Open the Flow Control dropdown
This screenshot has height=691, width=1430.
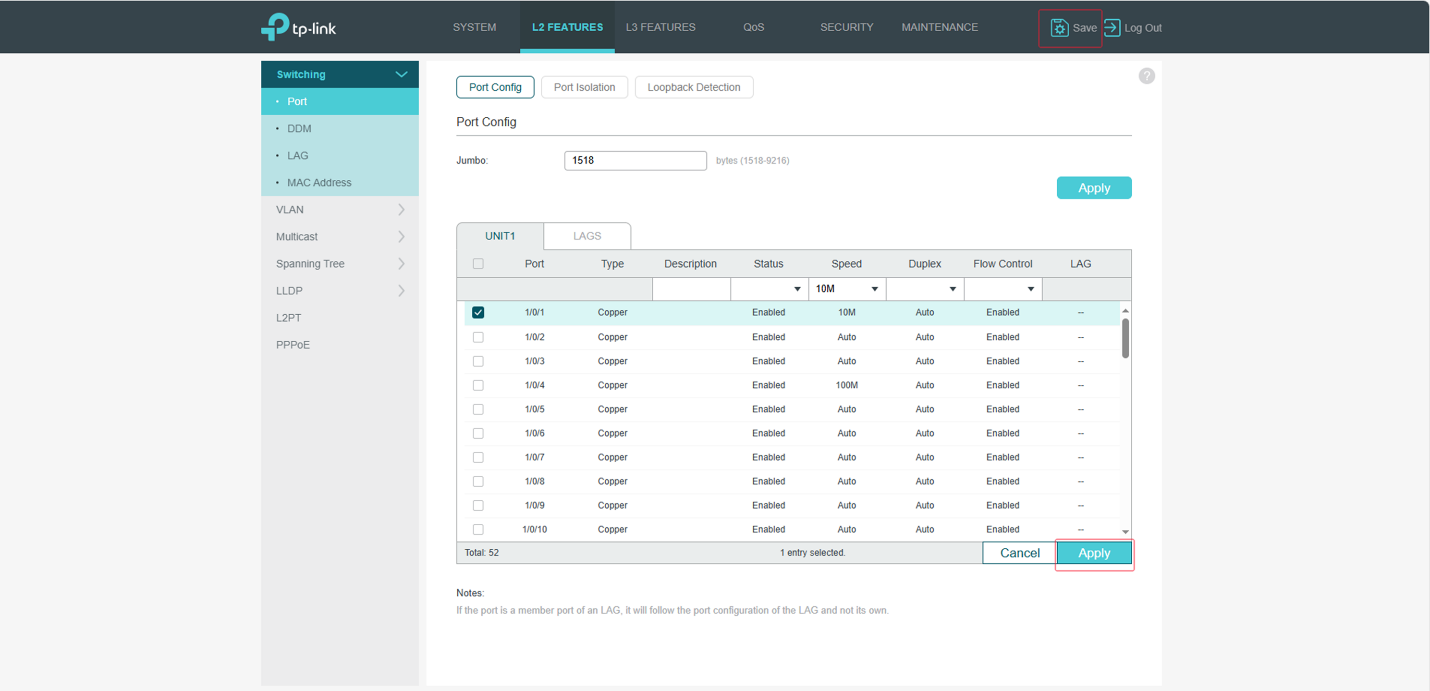pos(1002,289)
